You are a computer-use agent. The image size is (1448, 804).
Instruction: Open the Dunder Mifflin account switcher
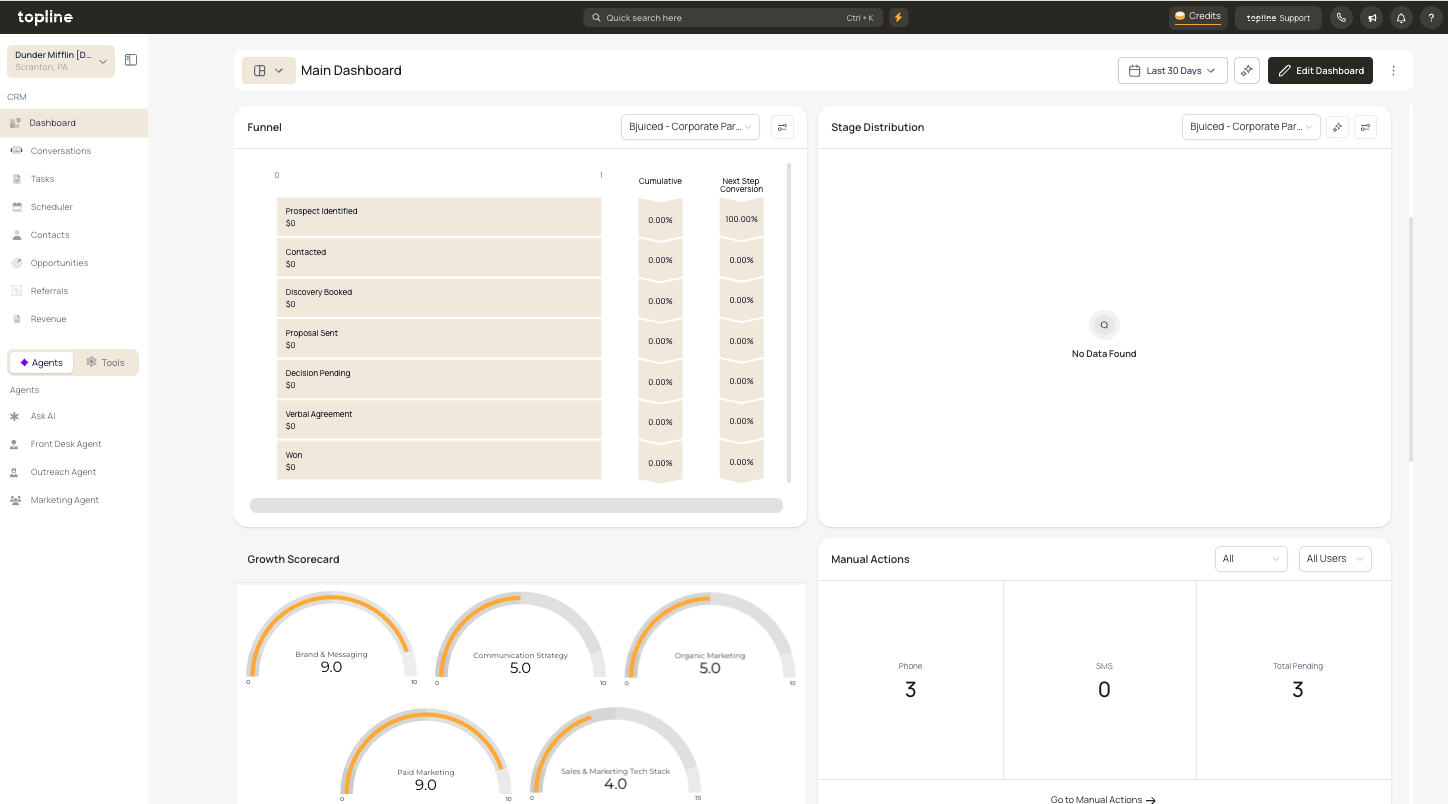click(x=61, y=61)
